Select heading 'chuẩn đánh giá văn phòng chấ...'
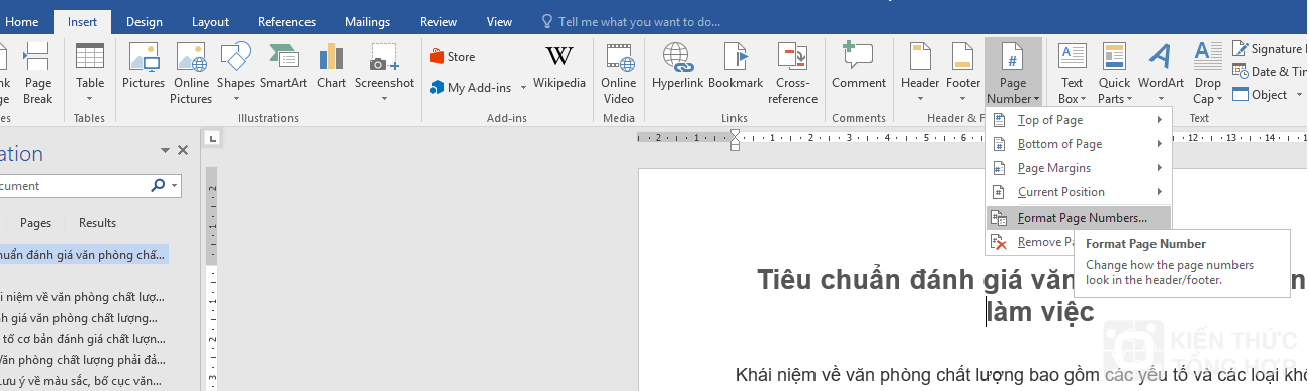This screenshot has height=391, width=1309. click(84, 255)
